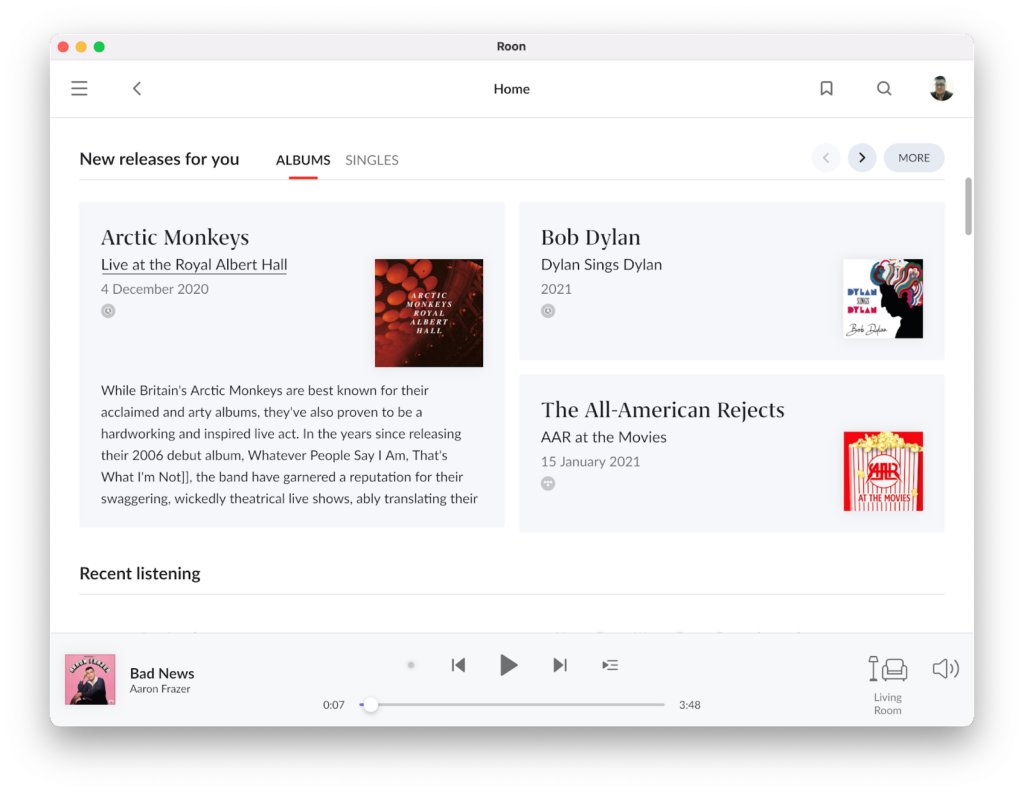Screen dimensions: 1024x793
Task: Show next new releases page
Action: pyautogui.click(x=862, y=157)
